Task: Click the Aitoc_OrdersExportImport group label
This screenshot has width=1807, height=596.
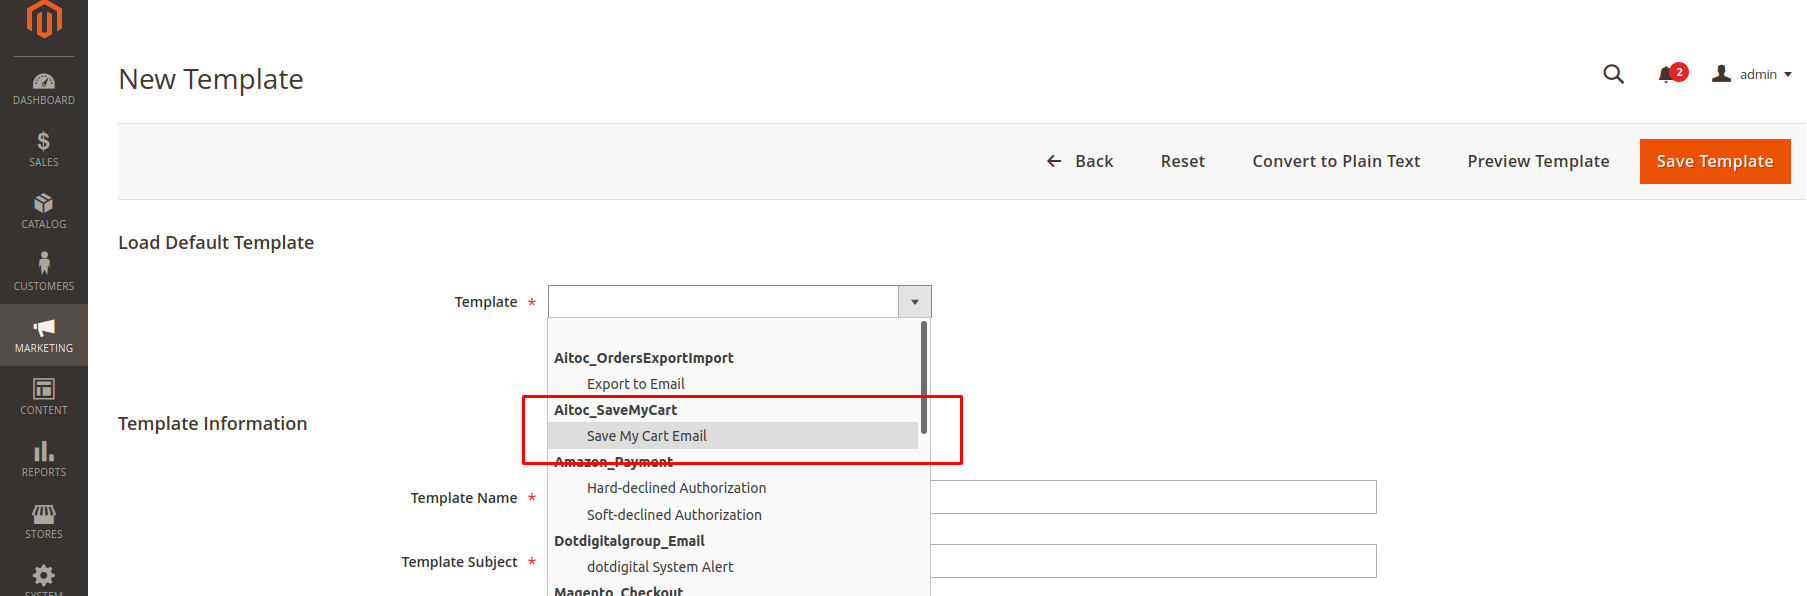Action: (x=644, y=358)
